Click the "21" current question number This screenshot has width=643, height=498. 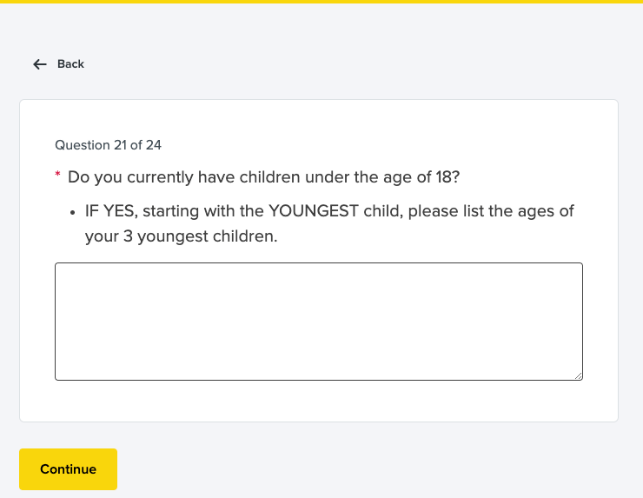coord(120,145)
